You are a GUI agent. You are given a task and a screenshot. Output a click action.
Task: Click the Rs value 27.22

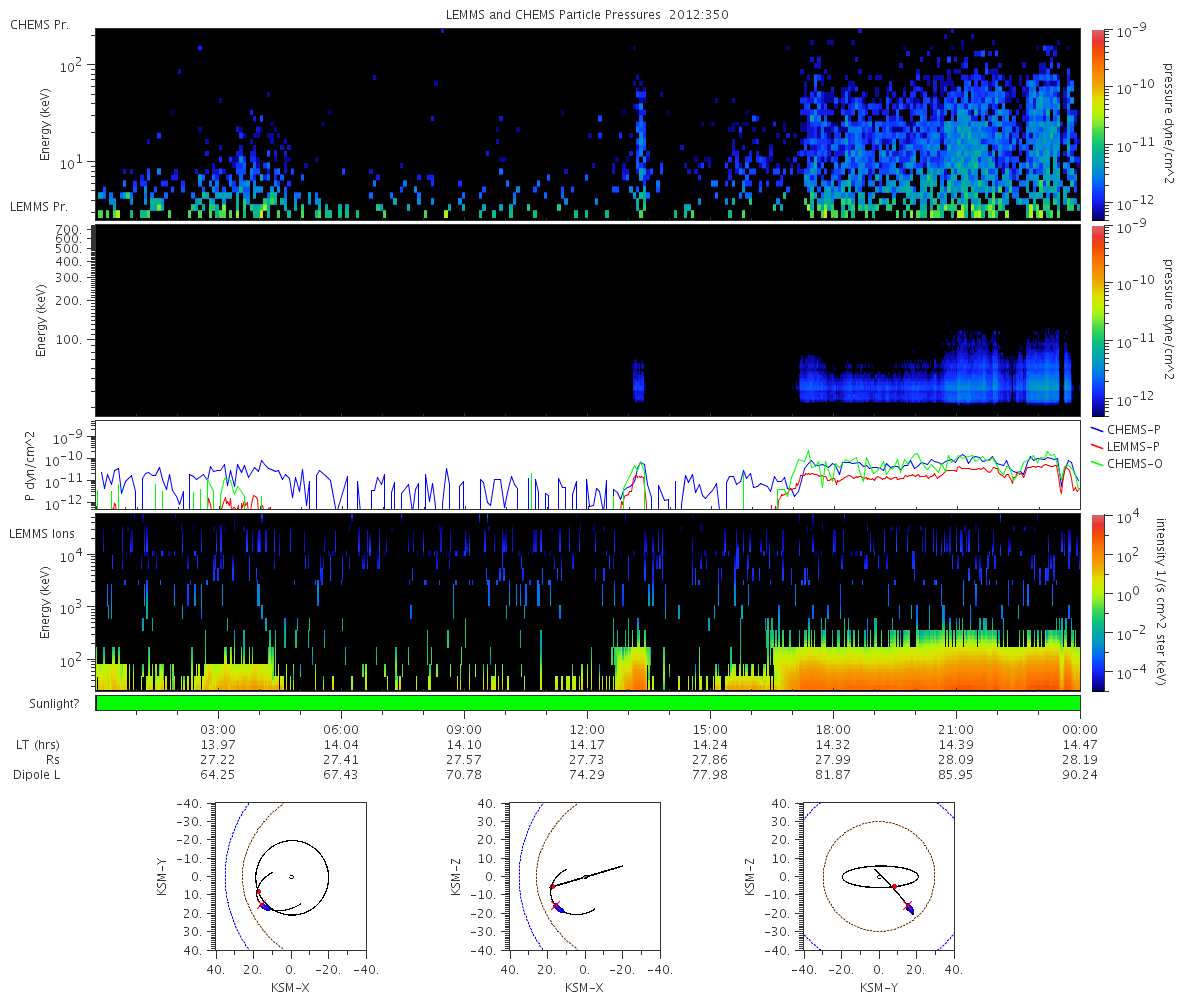click(x=218, y=760)
